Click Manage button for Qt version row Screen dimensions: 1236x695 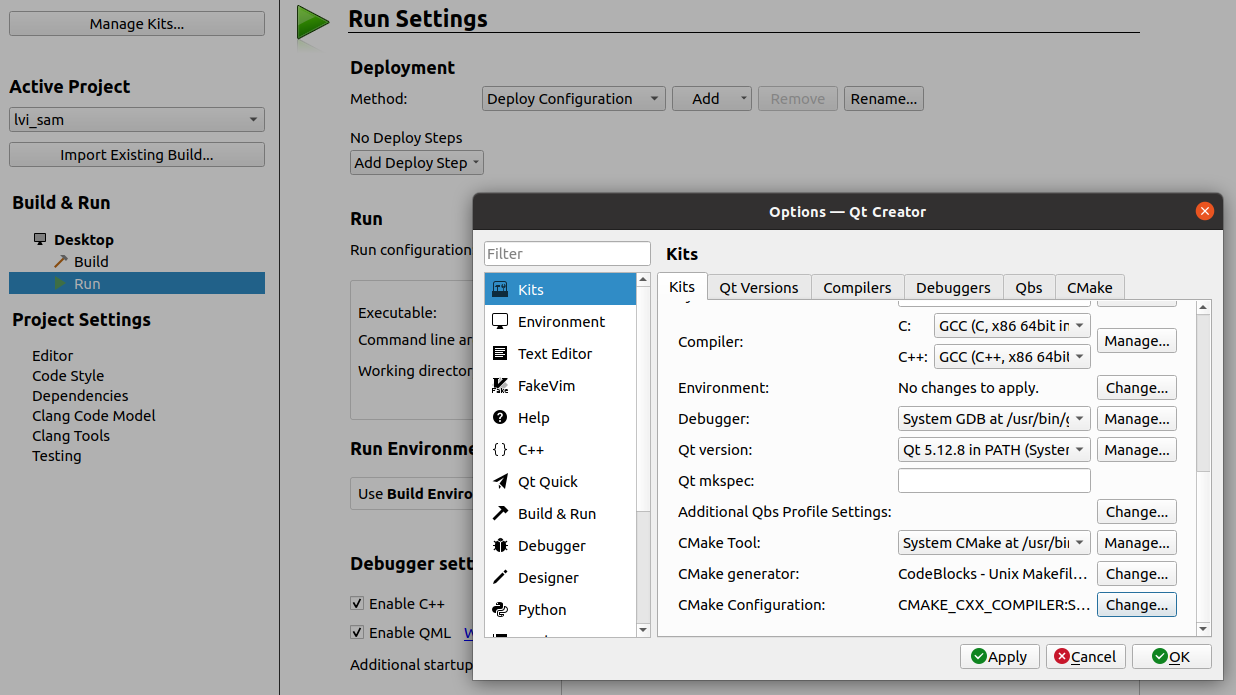click(x=1137, y=450)
